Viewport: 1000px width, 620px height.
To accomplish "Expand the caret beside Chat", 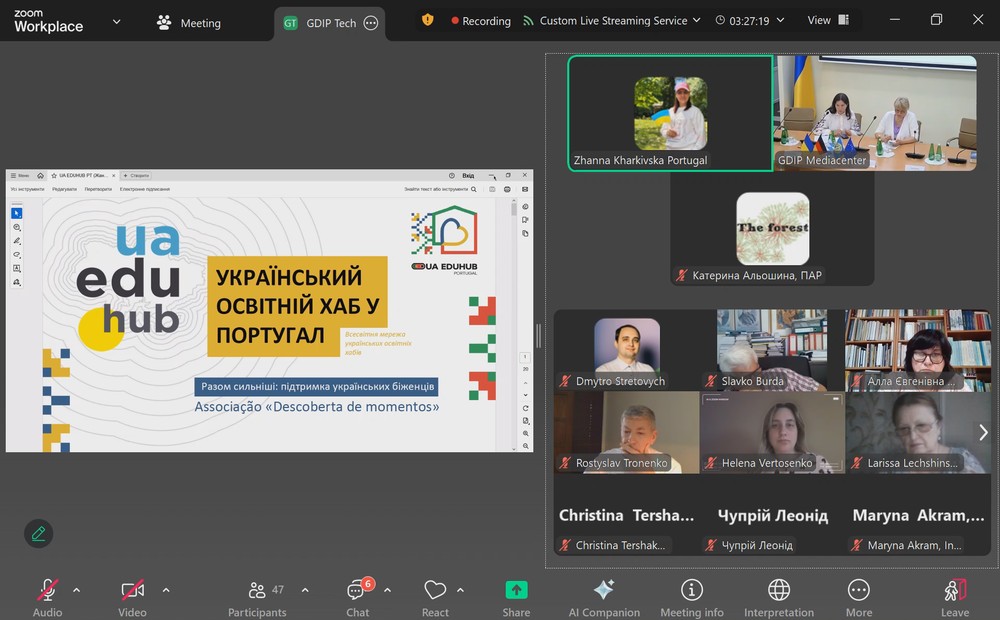I will coord(387,590).
